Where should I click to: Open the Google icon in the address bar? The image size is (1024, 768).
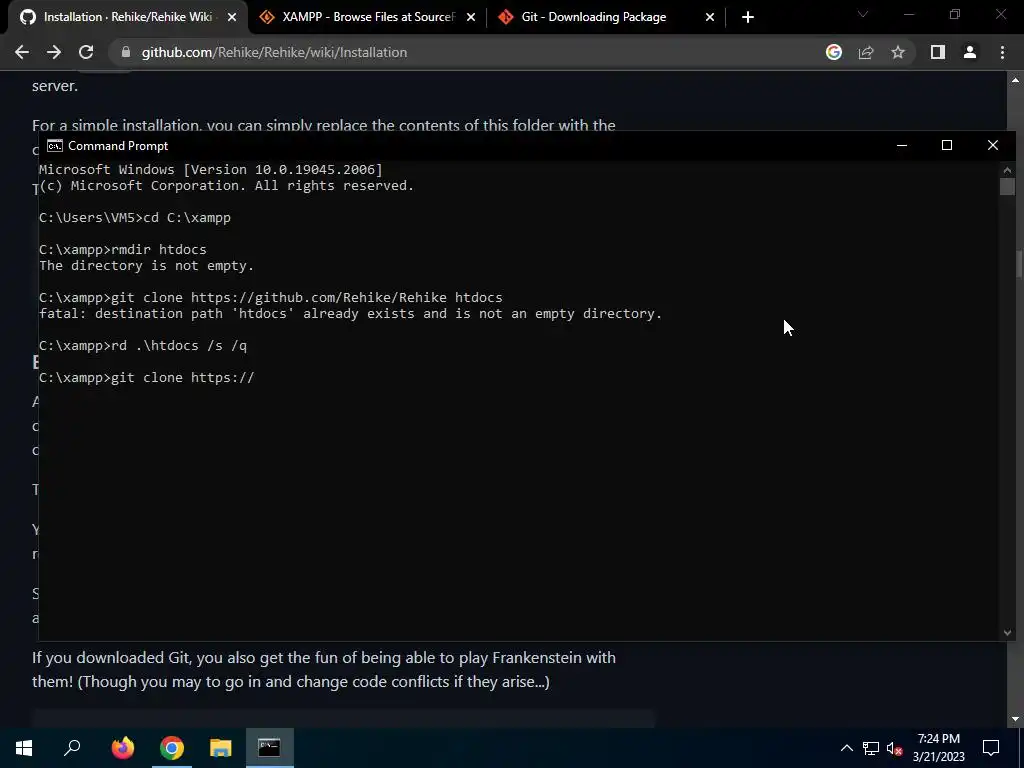click(833, 52)
